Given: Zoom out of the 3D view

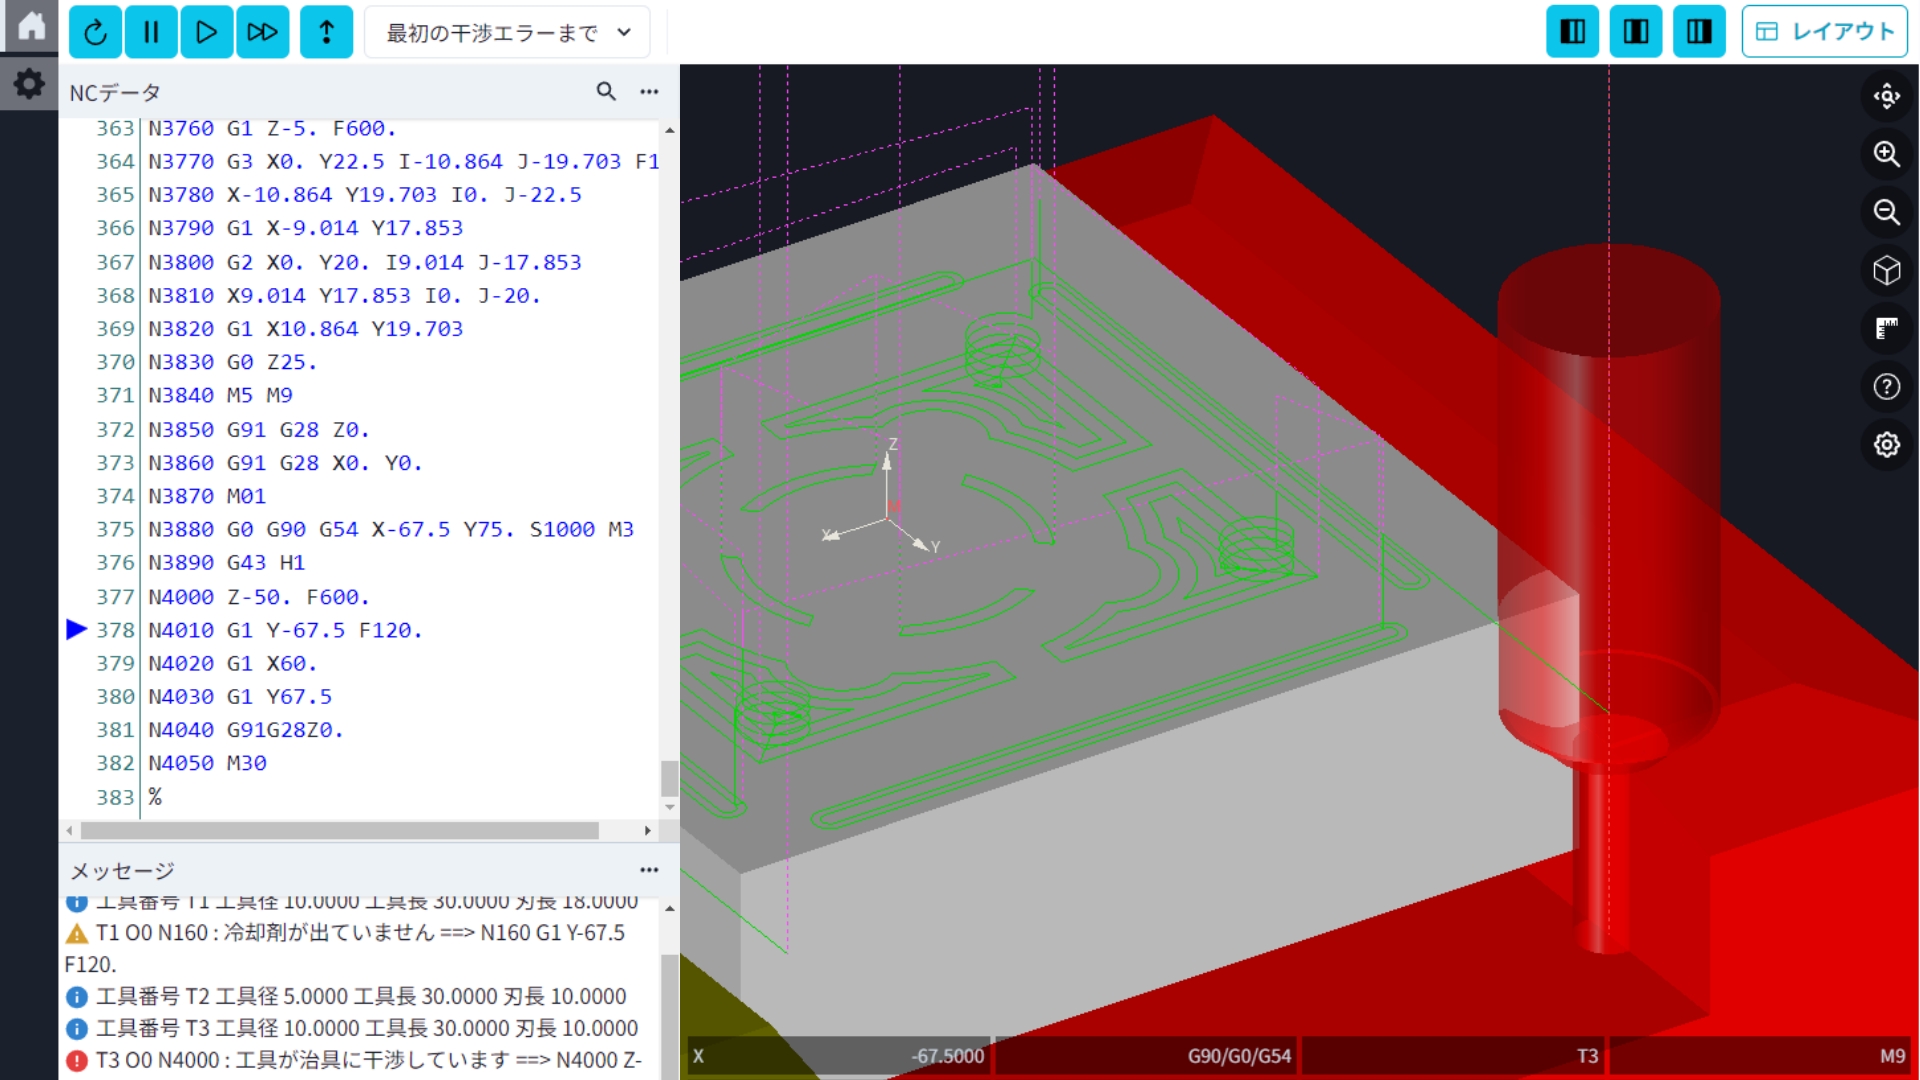Looking at the screenshot, I should click(1887, 213).
